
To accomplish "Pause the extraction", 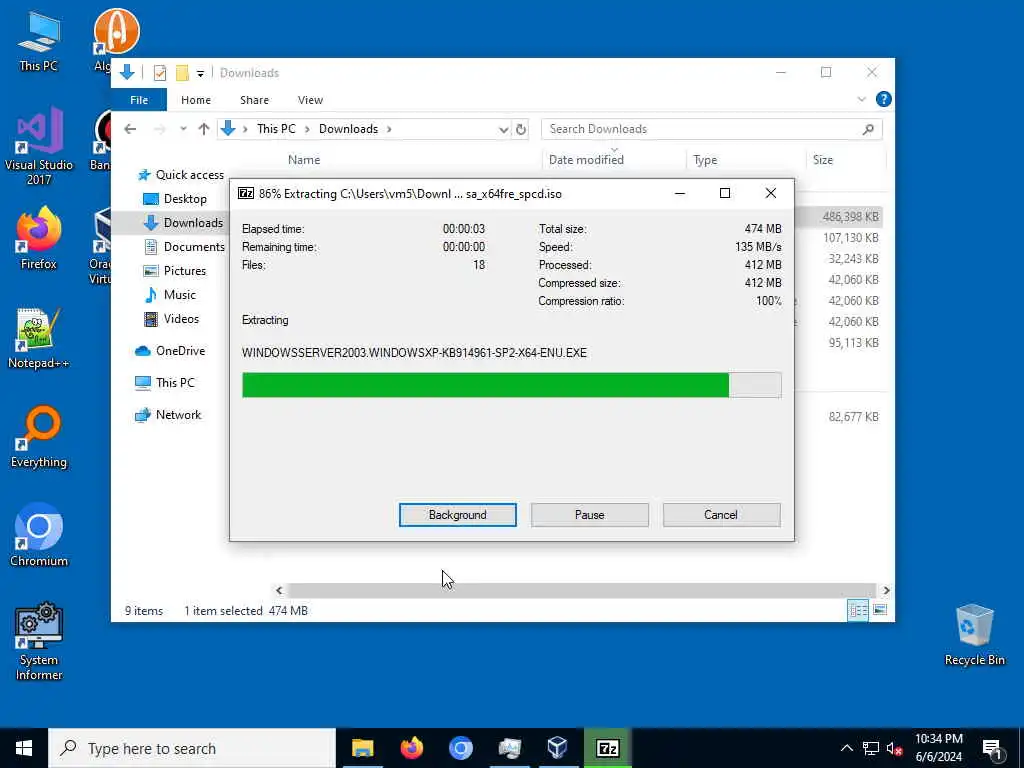I will 590,515.
